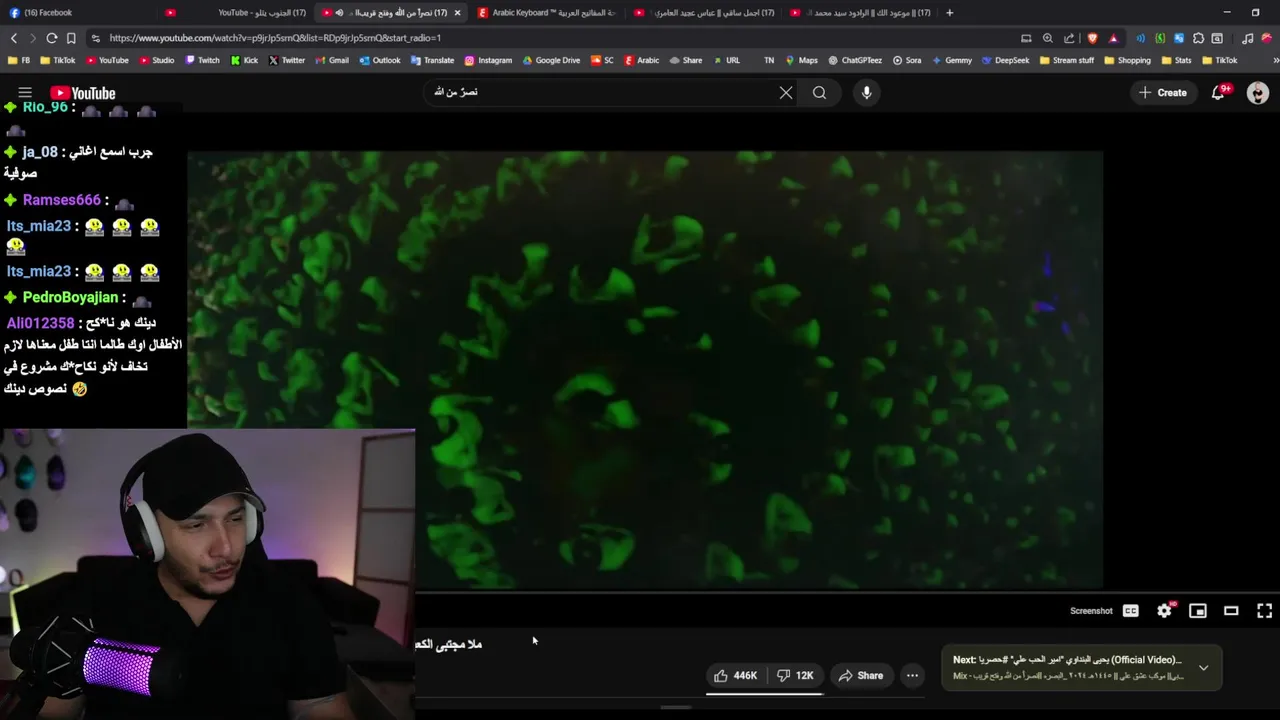This screenshot has width=1280, height=720.
Task: Run the search with the magnifier button
Action: 819,93
